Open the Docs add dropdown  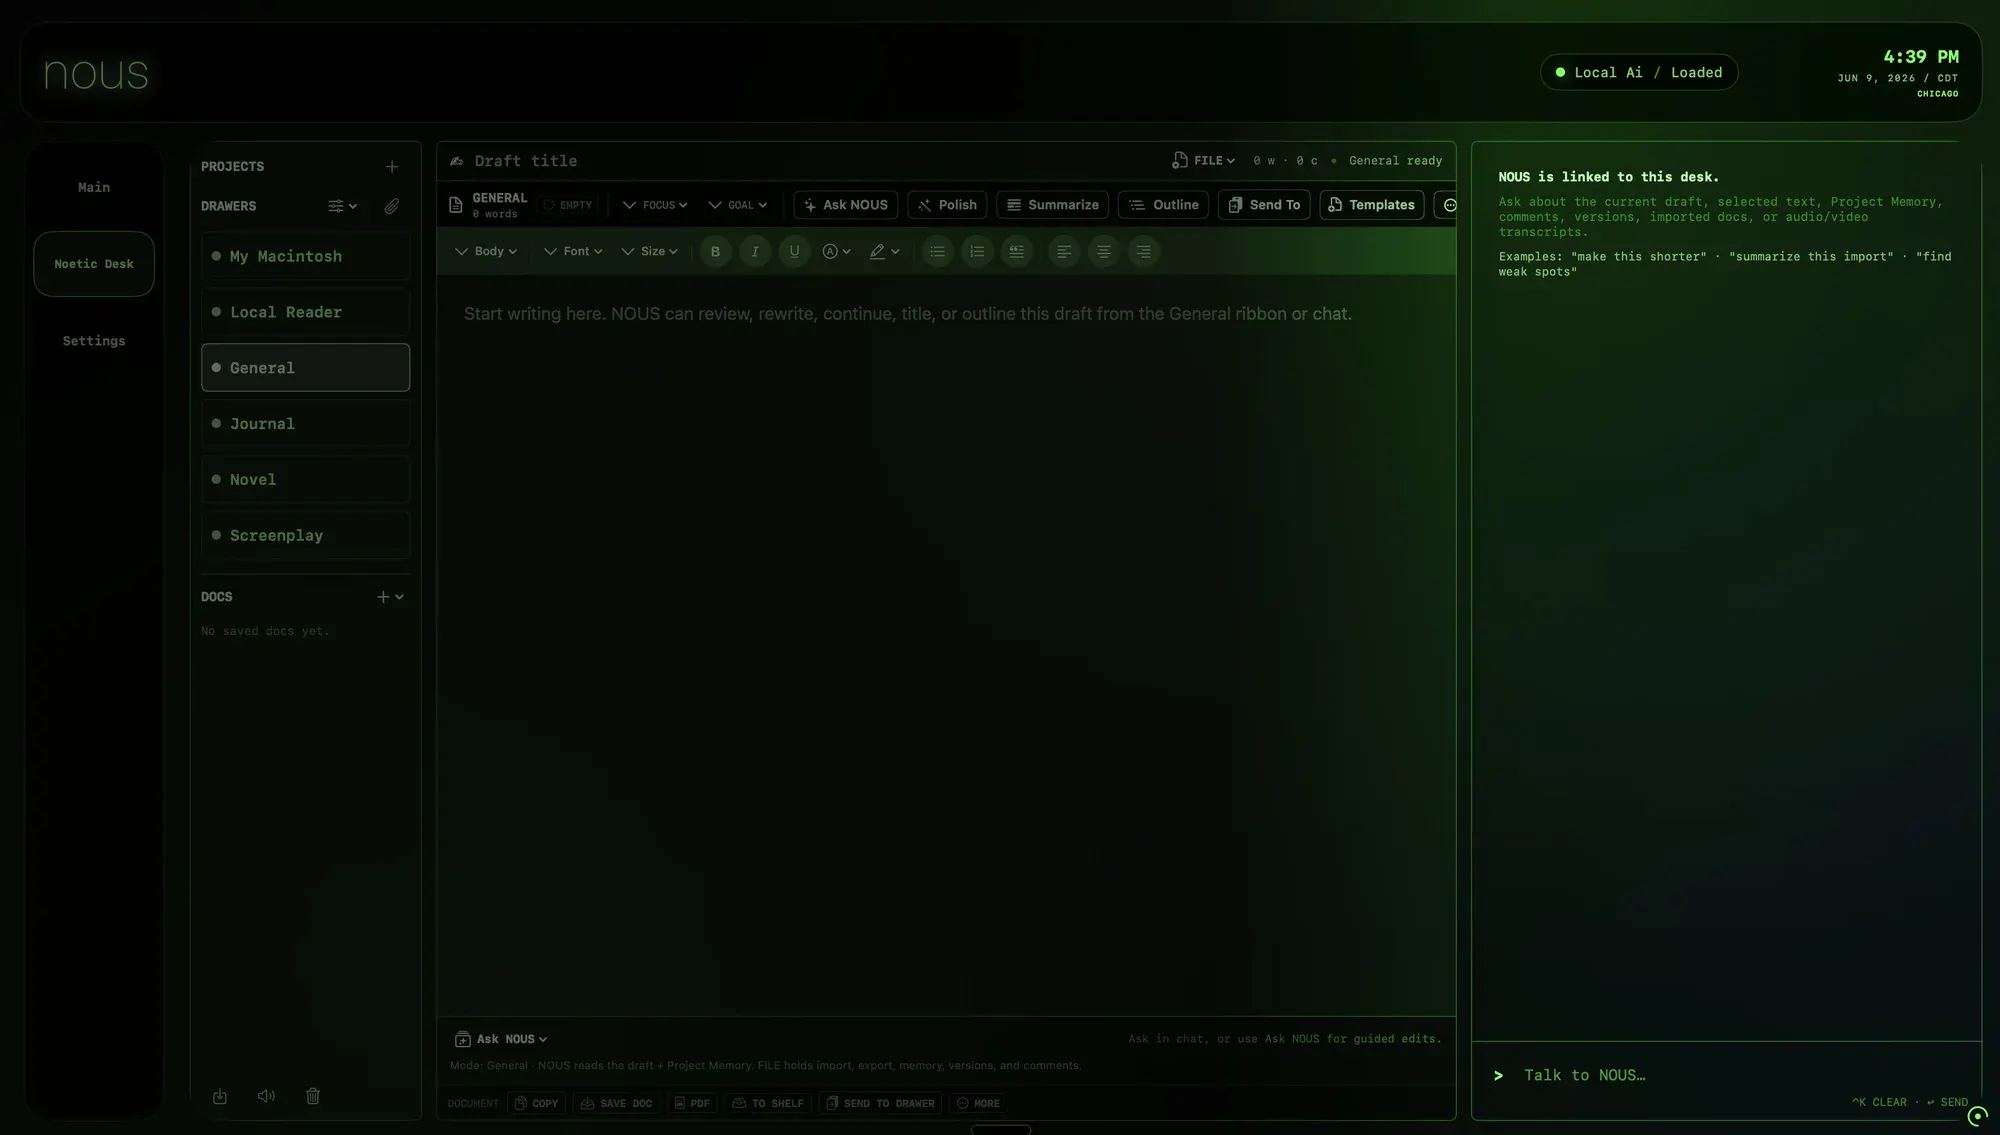[390, 597]
